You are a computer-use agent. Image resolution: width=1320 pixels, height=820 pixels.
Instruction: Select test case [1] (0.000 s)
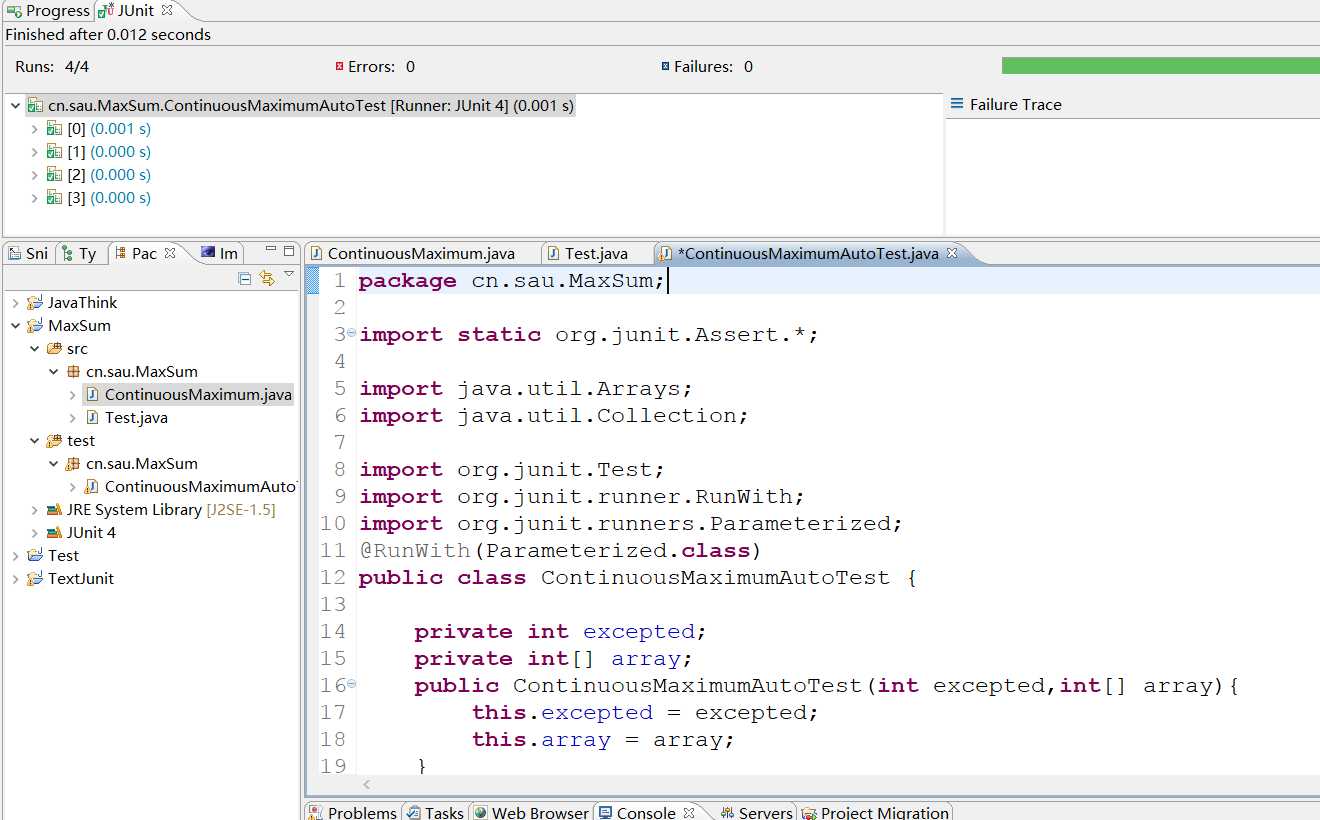(x=99, y=151)
